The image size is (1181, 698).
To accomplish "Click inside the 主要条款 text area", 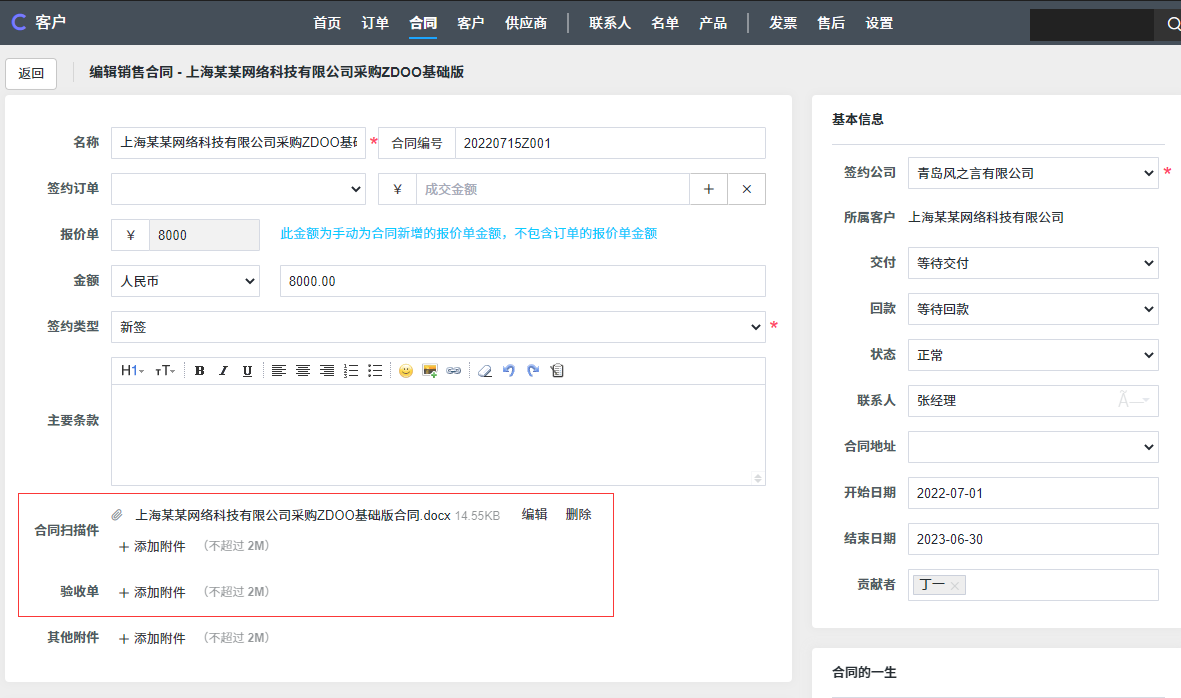I will point(438,435).
